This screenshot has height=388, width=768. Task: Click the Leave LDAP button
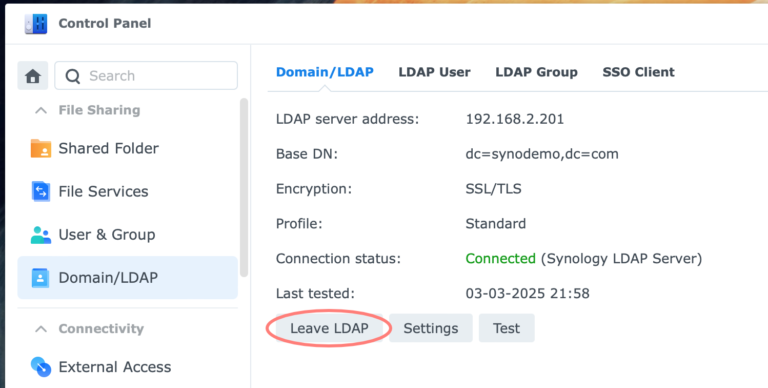pyautogui.click(x=329, y=328)
